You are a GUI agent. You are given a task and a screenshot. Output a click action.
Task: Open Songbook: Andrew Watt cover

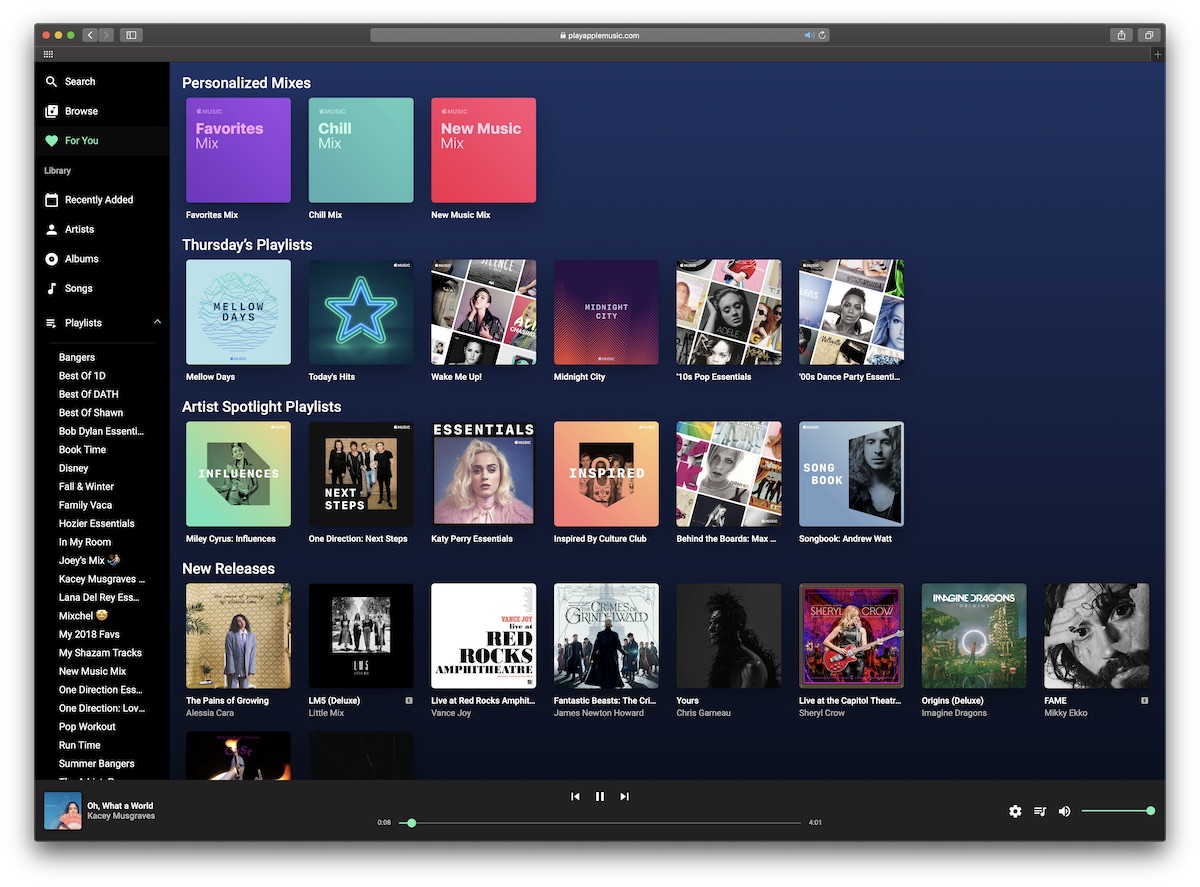pyautogui.click(x=851, y=474)
